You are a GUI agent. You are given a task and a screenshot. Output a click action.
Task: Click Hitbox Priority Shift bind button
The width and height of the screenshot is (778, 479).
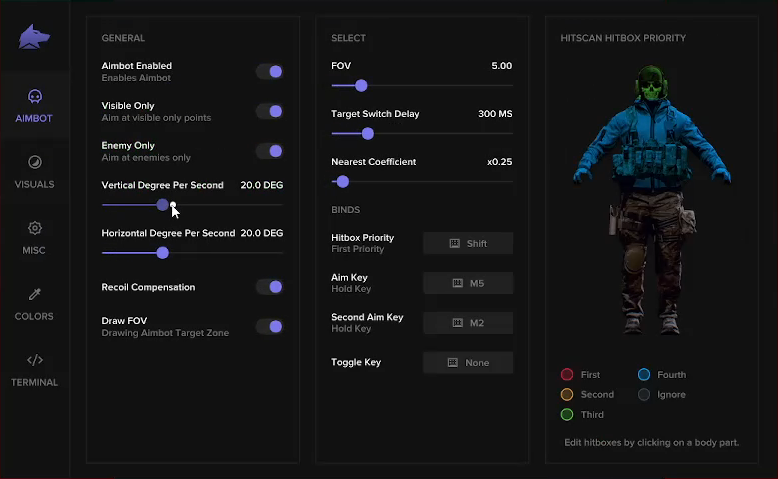pos(468,243)
